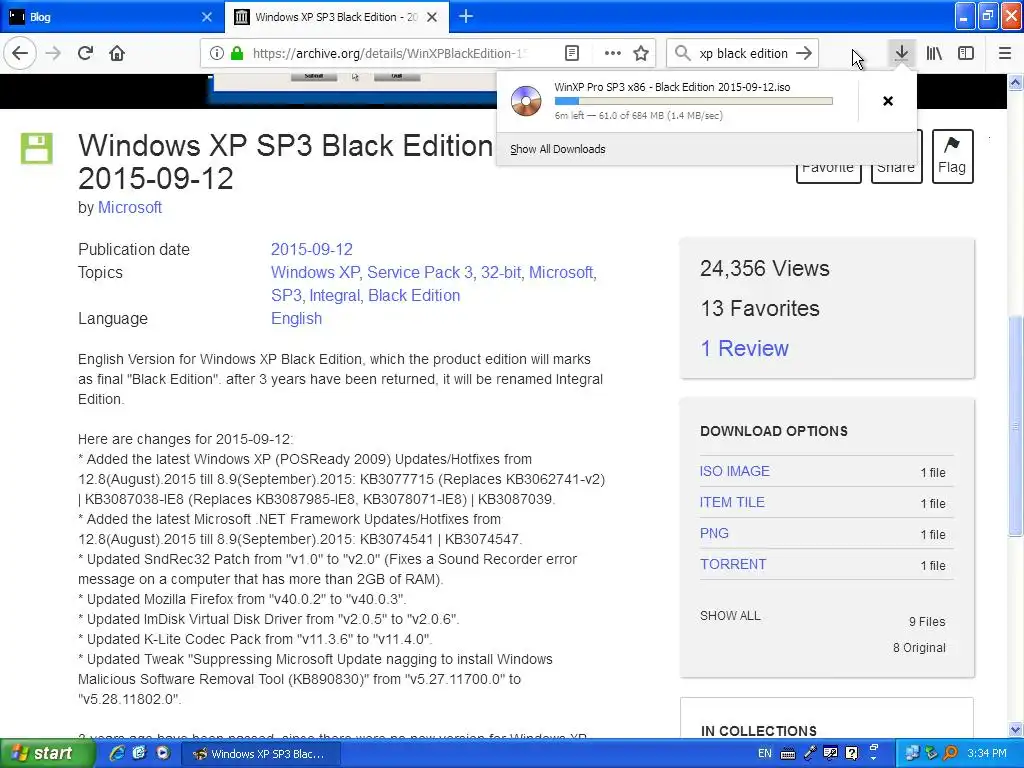This screenshot has height=768, width=1024.
Task: Open the Integral topic link
Action: click(x=334, y=295)
